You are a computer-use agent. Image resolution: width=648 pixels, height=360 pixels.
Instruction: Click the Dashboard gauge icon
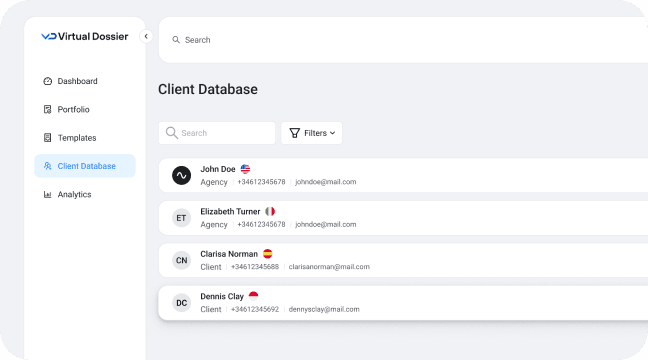point(48,81)
